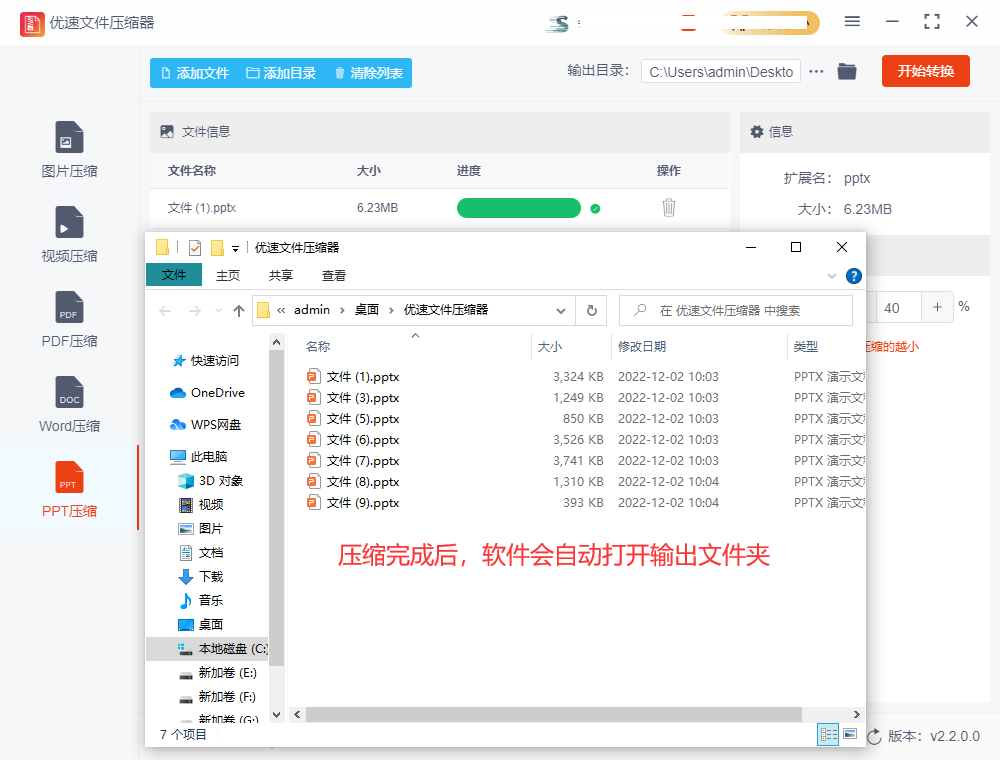This screenshot has width=1000, height=760.
Task: Click the Explorer forward navigation arrow
Action: 195,311
